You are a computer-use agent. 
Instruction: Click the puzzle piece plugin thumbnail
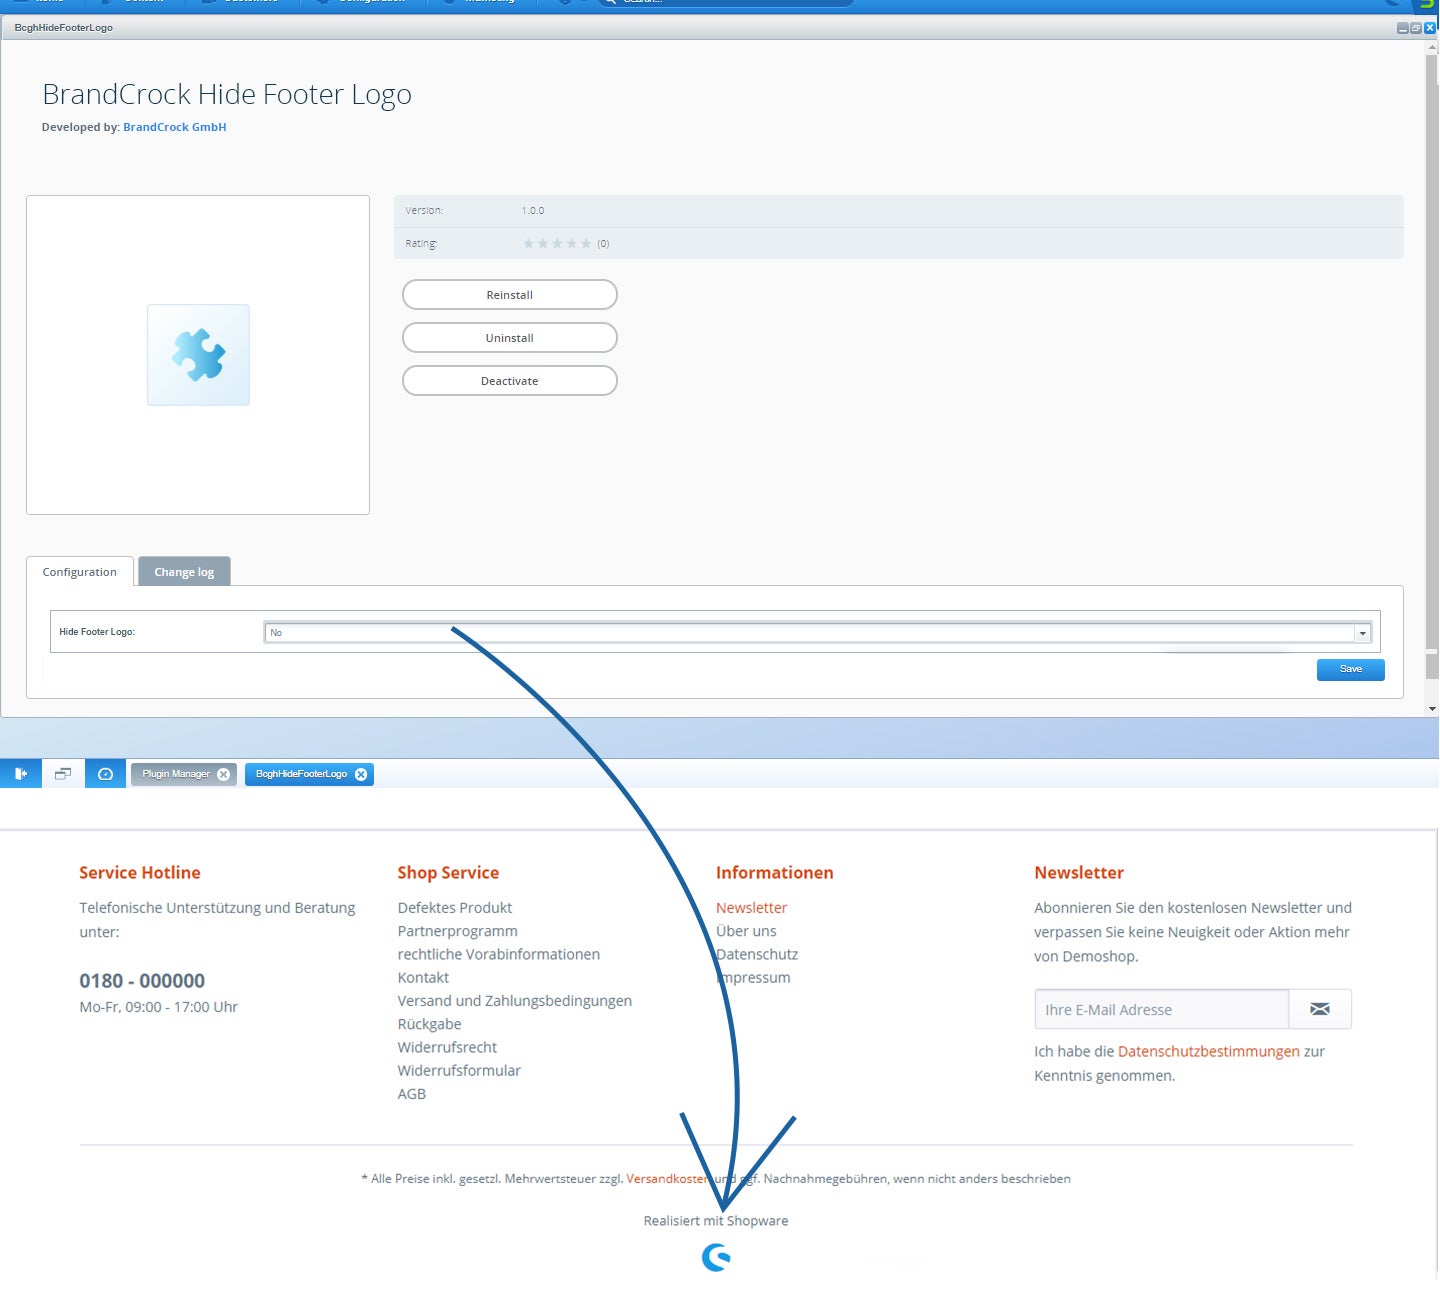point(198,355)
